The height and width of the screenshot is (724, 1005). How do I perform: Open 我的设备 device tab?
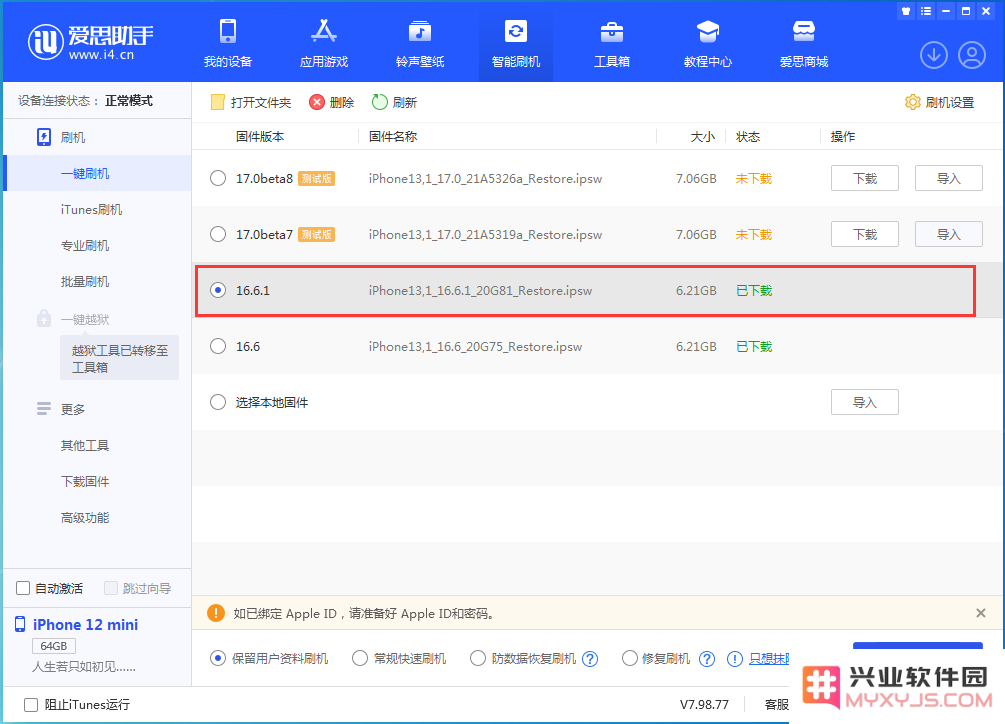click(228, 44)
